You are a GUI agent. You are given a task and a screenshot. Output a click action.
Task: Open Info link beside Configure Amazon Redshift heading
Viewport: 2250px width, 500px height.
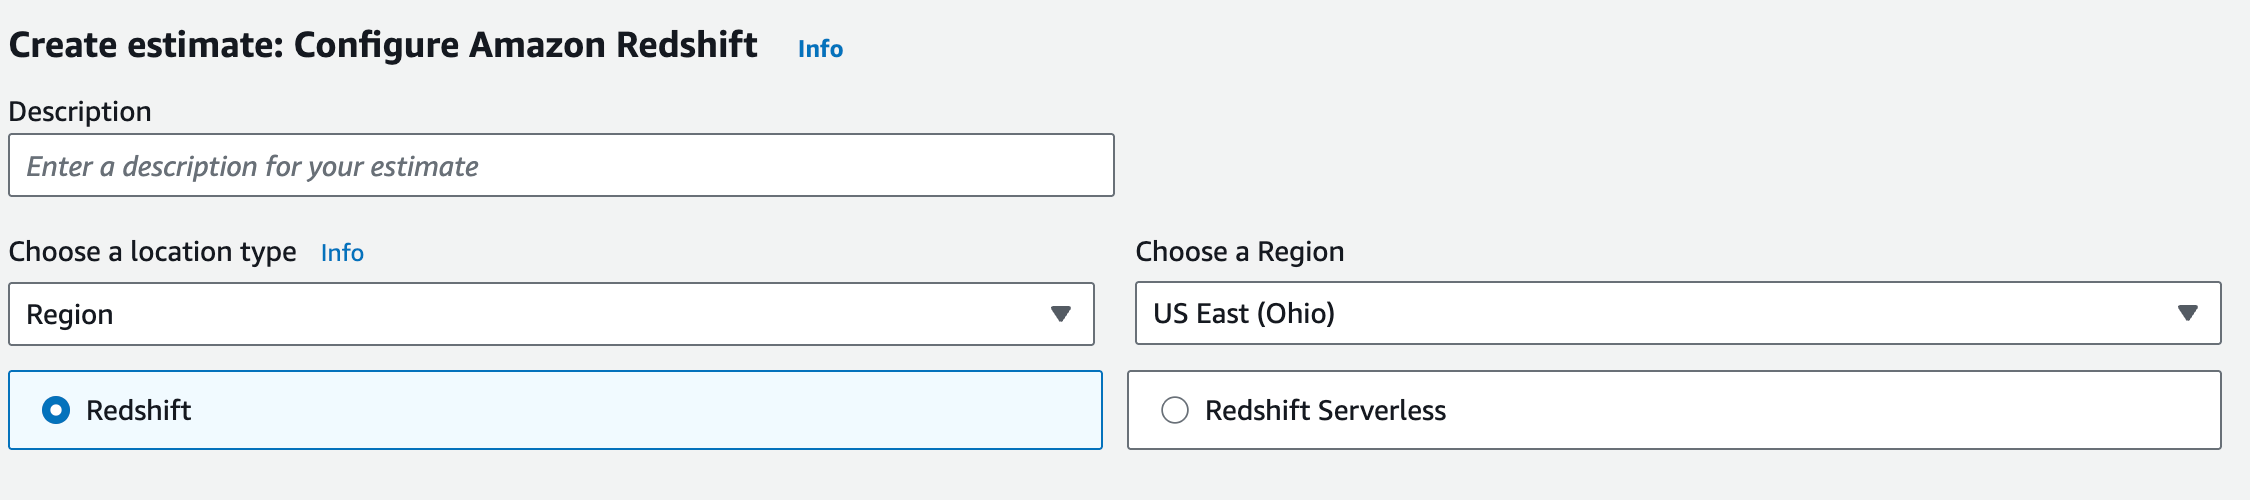pyautogui.click(x=820, y=49)
